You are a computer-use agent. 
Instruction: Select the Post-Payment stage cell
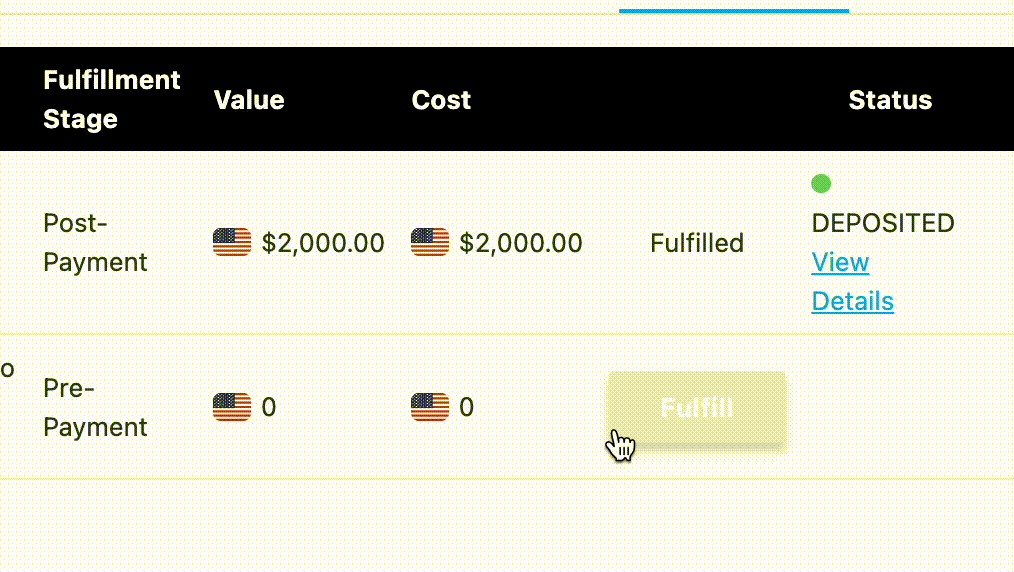tap(95, 243)
